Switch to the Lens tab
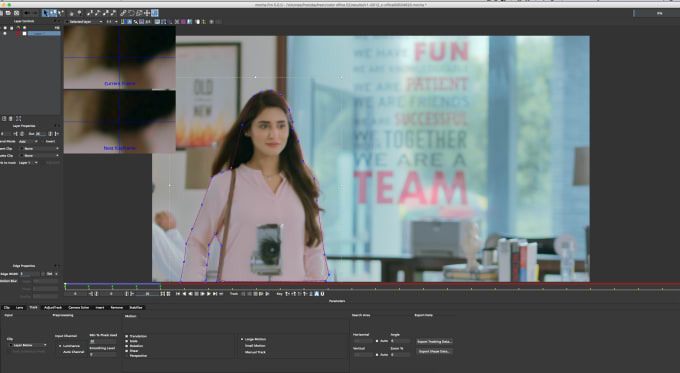 [x=20, y=308]
